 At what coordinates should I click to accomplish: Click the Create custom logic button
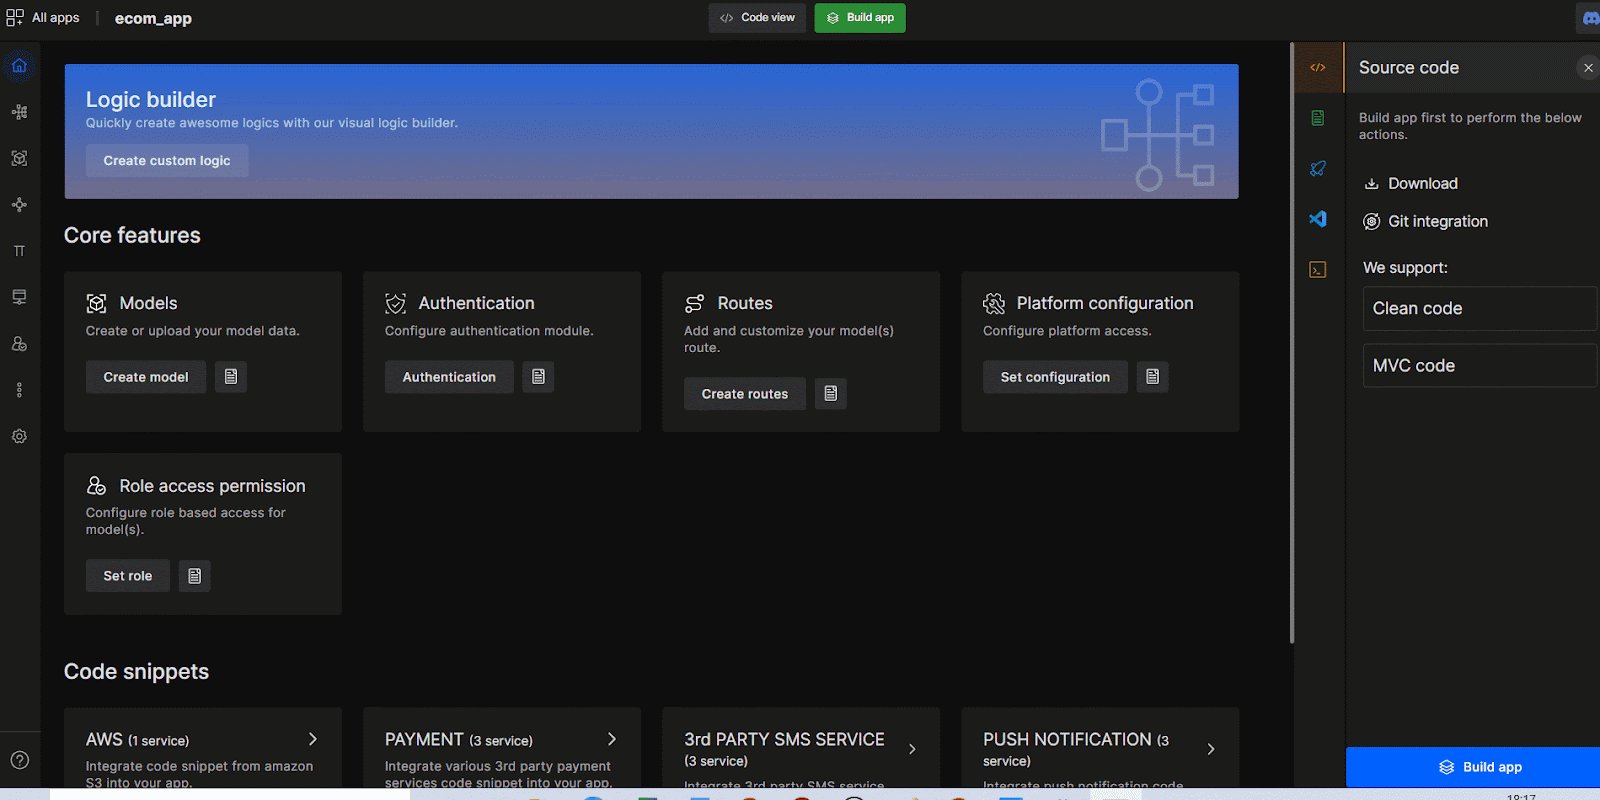coord(167,161)
